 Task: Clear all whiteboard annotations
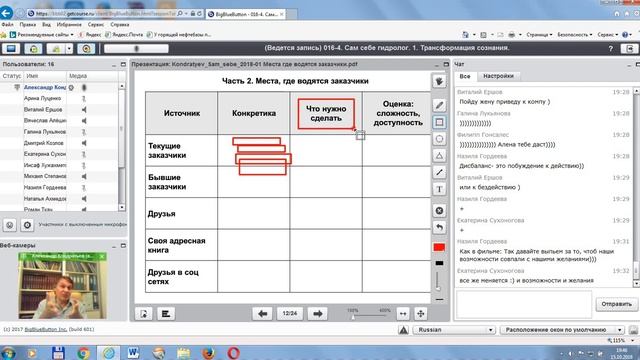pos(439,211)
